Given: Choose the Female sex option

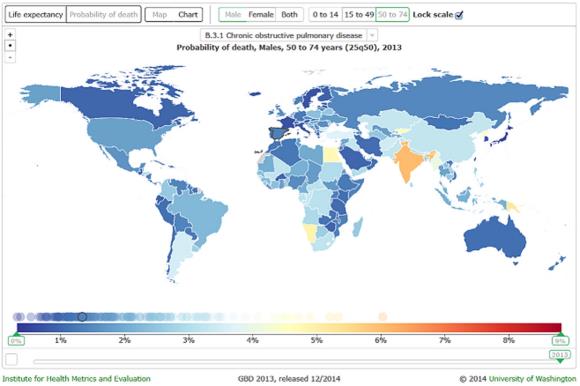Looking at the screenshot, I should 261,14.
